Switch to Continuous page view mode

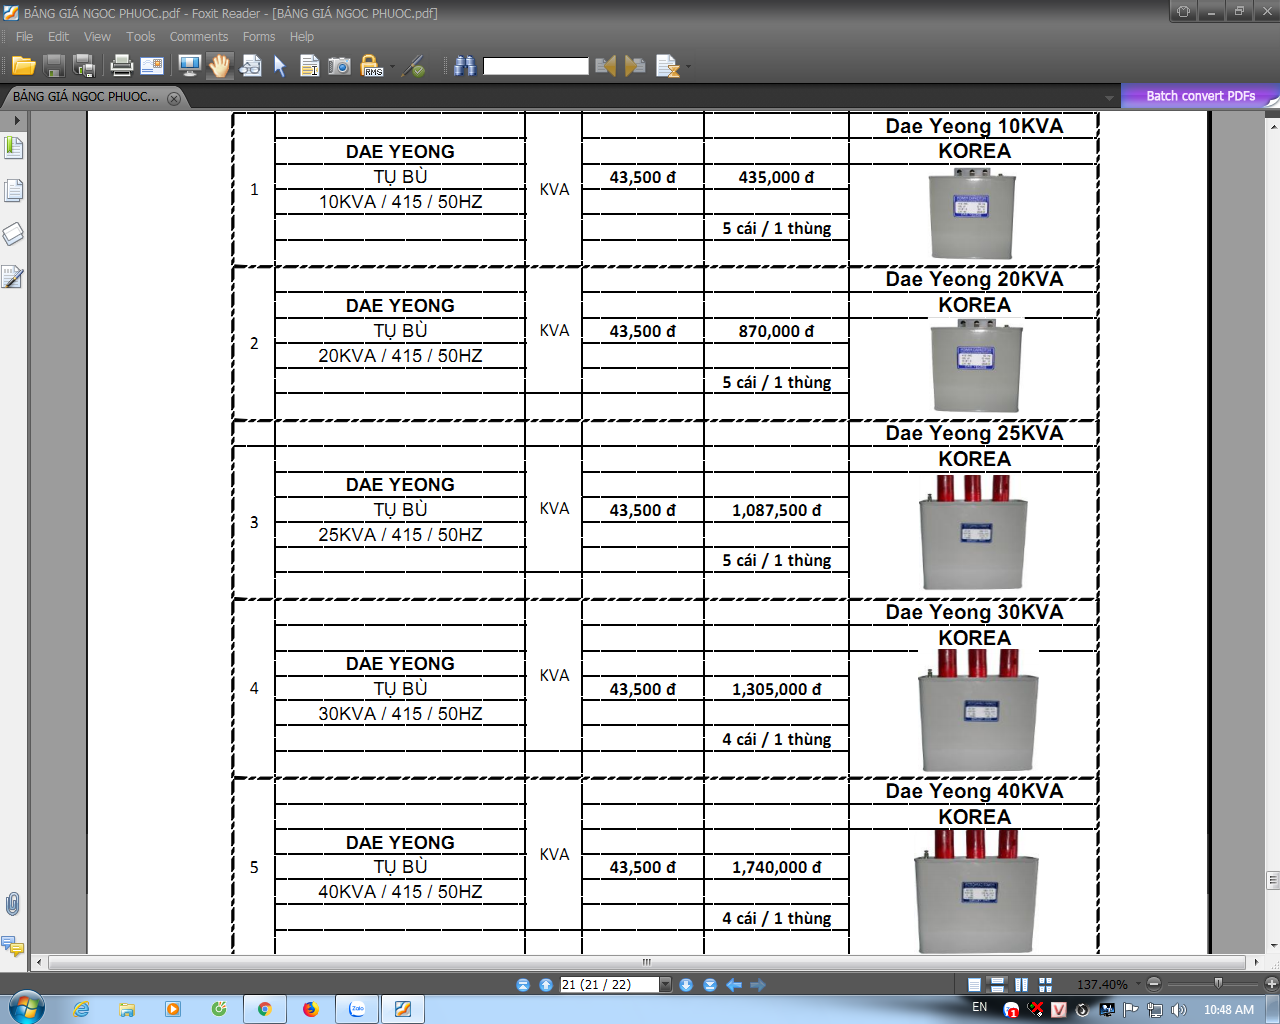point(997,985)
